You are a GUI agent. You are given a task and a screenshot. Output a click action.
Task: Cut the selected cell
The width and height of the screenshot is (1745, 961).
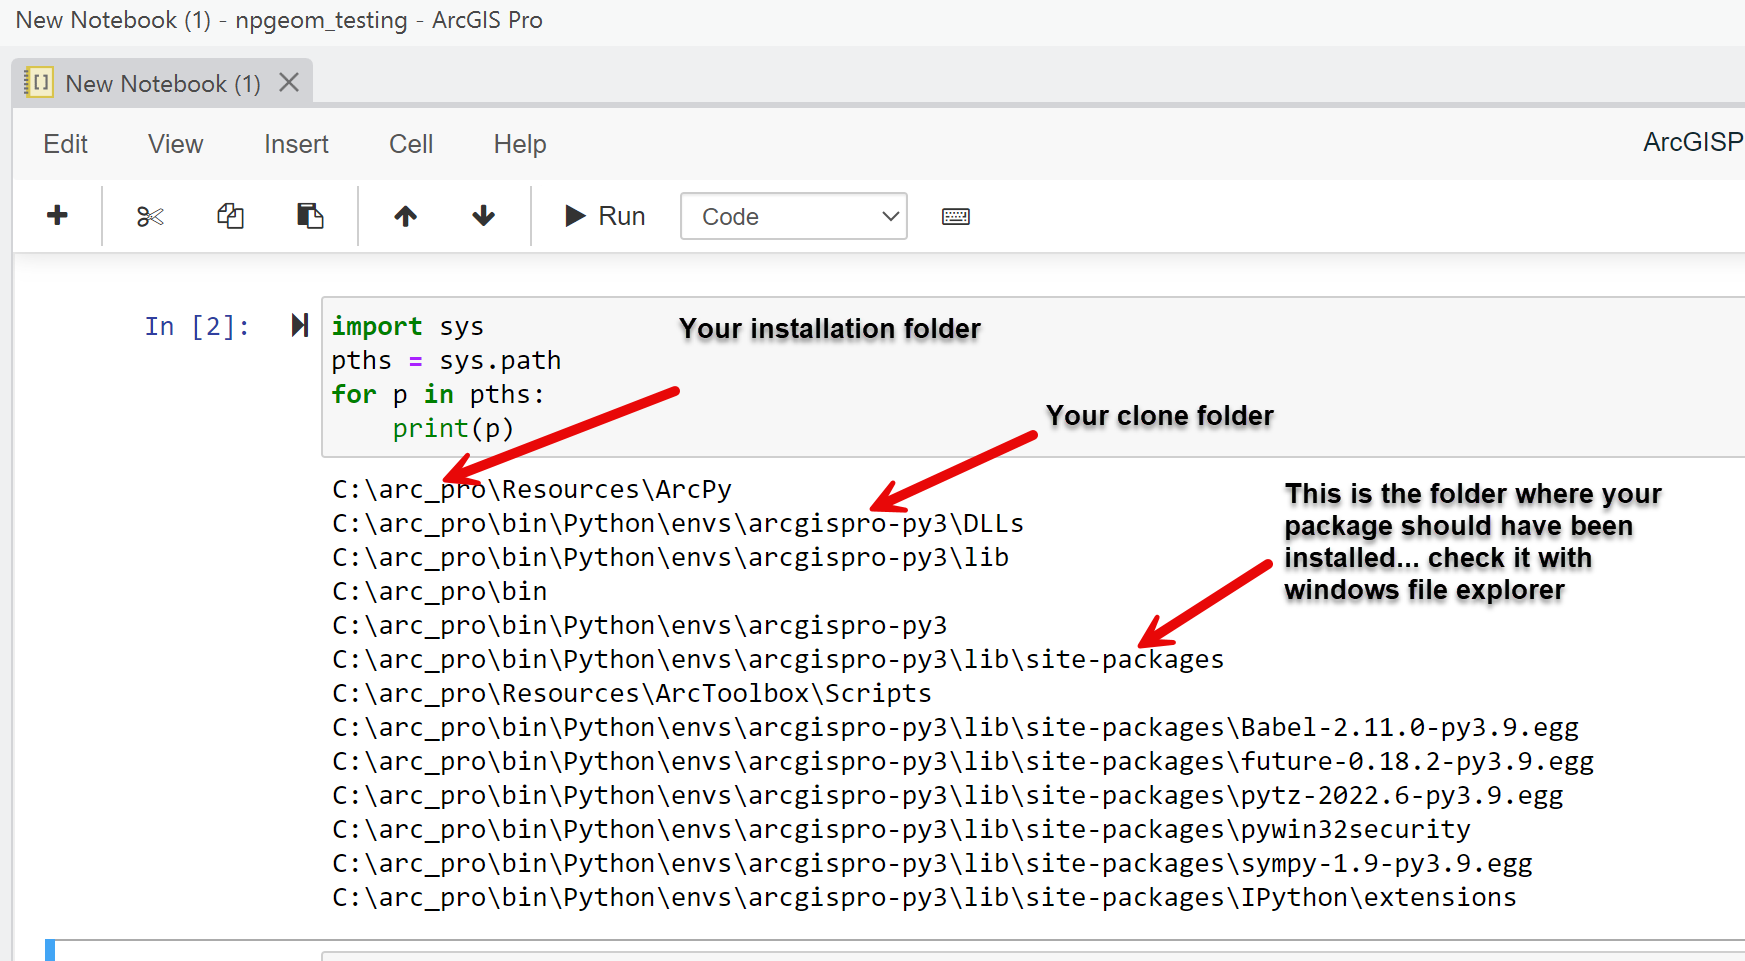click(x=150, y=215)
